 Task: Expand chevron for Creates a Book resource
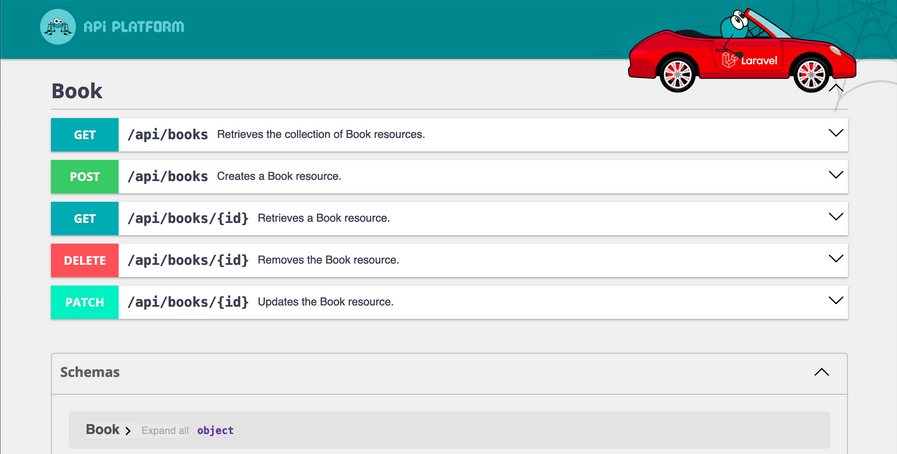click(836, 175)
